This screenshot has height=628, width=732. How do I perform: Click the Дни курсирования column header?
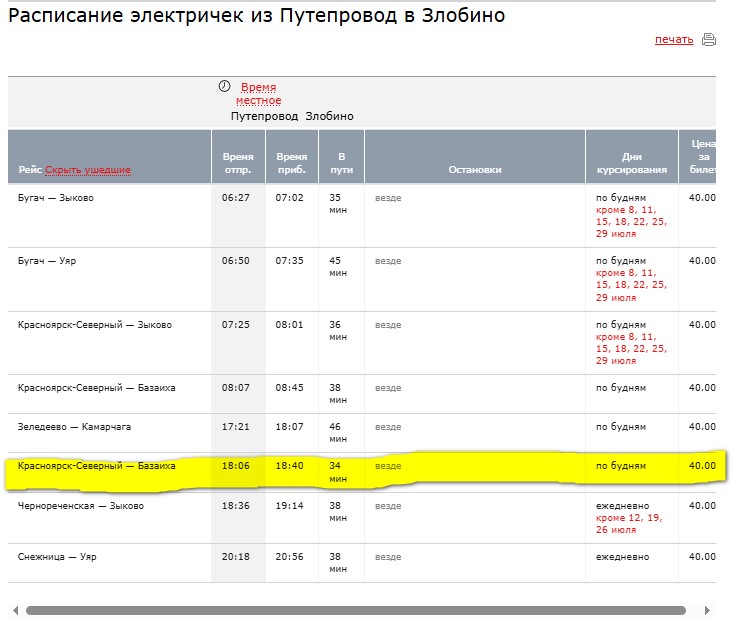(x=631, y=163)
